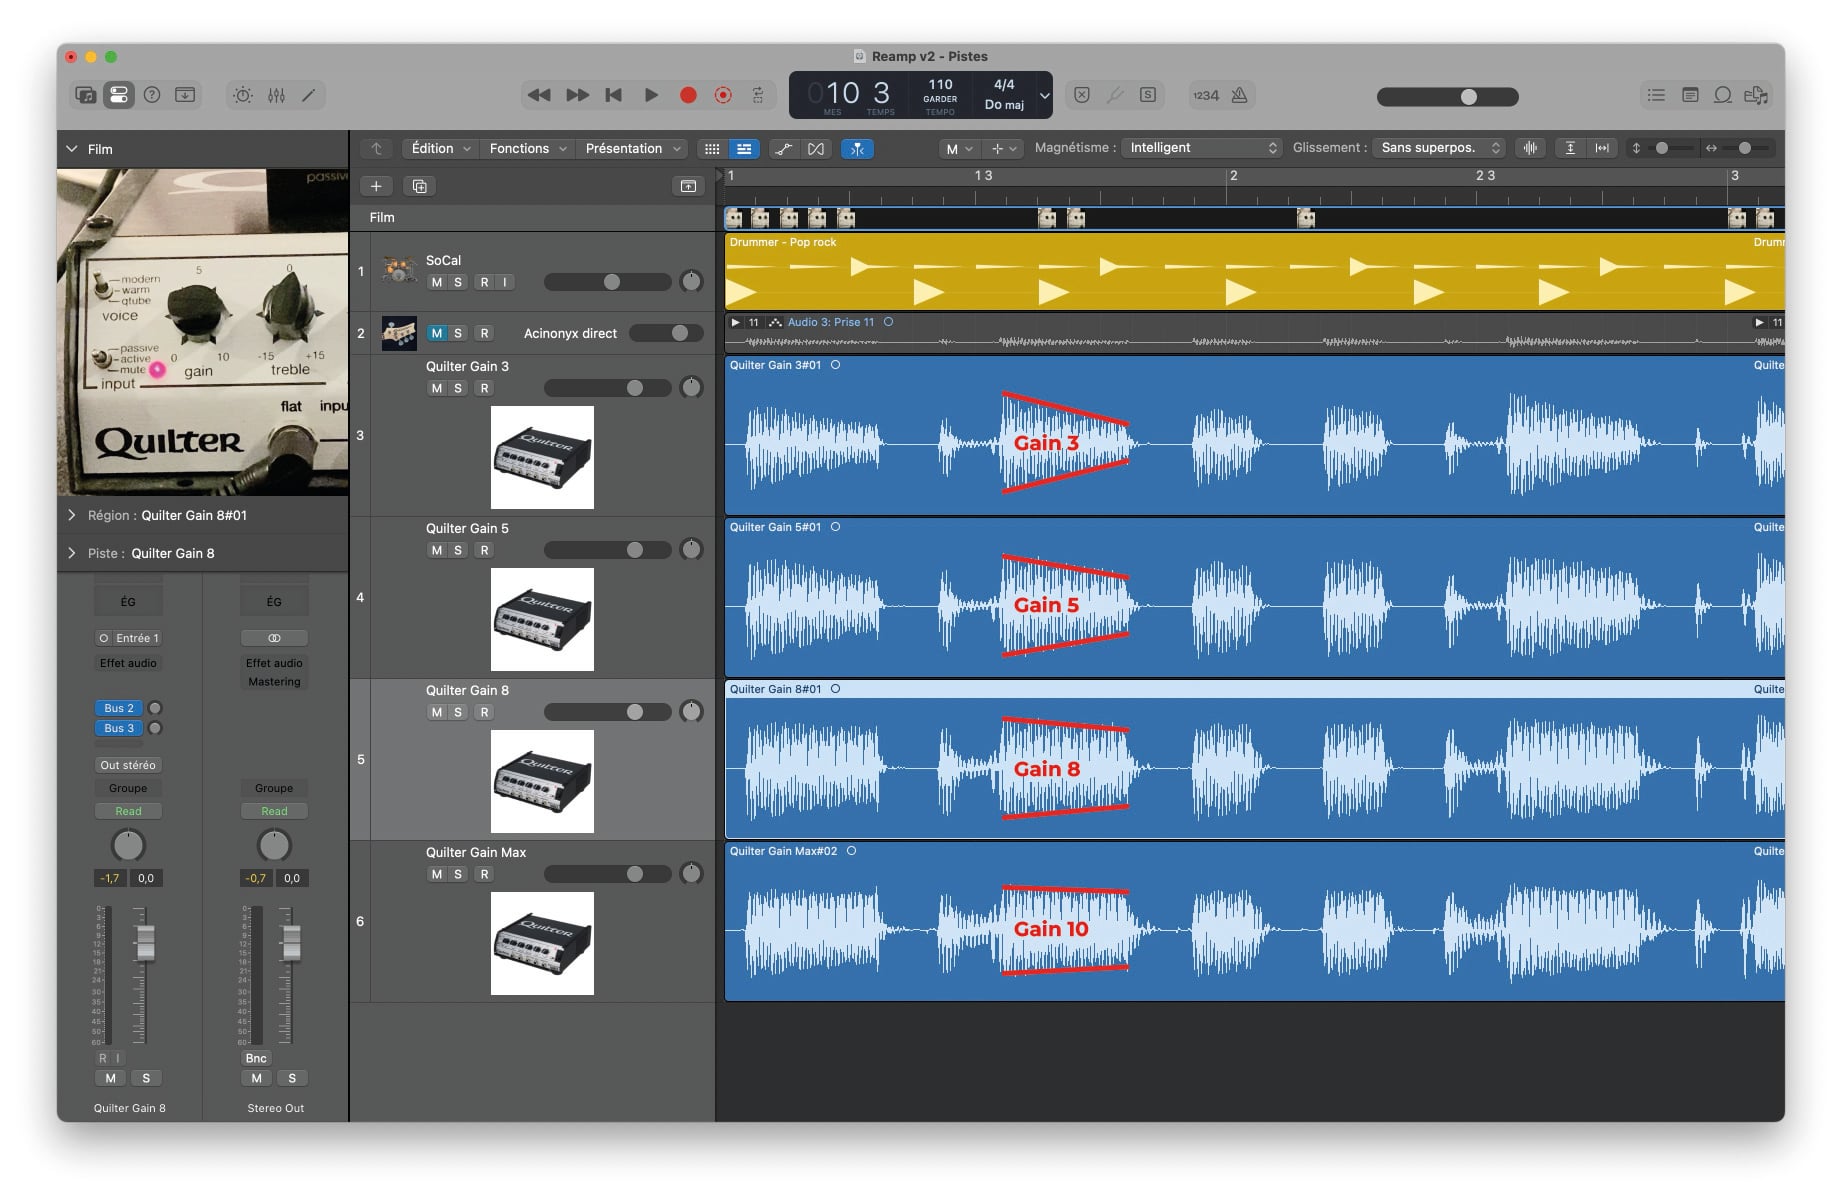Open the Editors pencil icon

pyautogui.click(x=309, y=95)
